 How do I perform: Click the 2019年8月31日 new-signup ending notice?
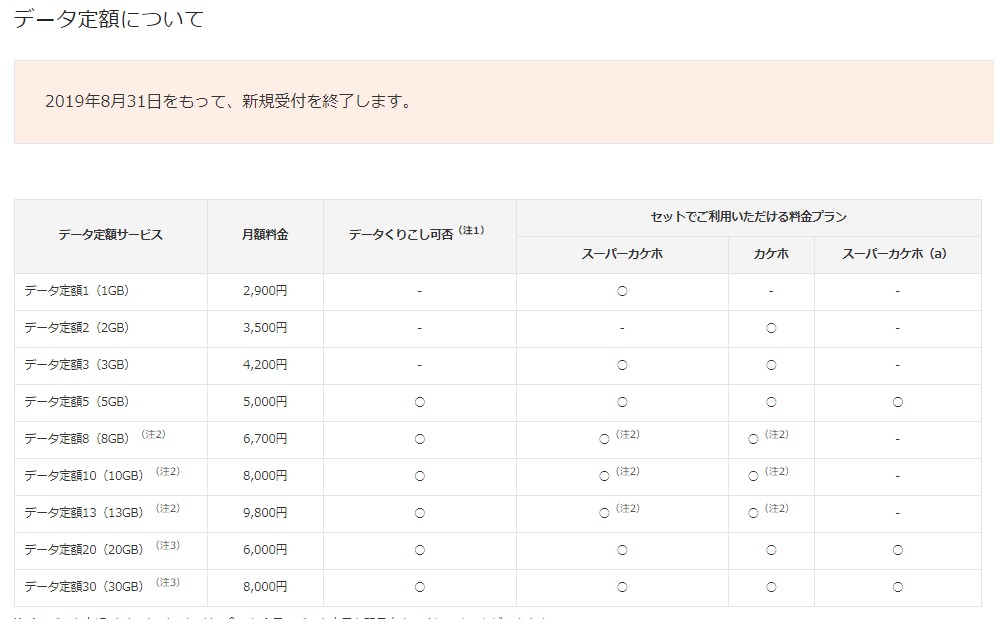(229, 102)
